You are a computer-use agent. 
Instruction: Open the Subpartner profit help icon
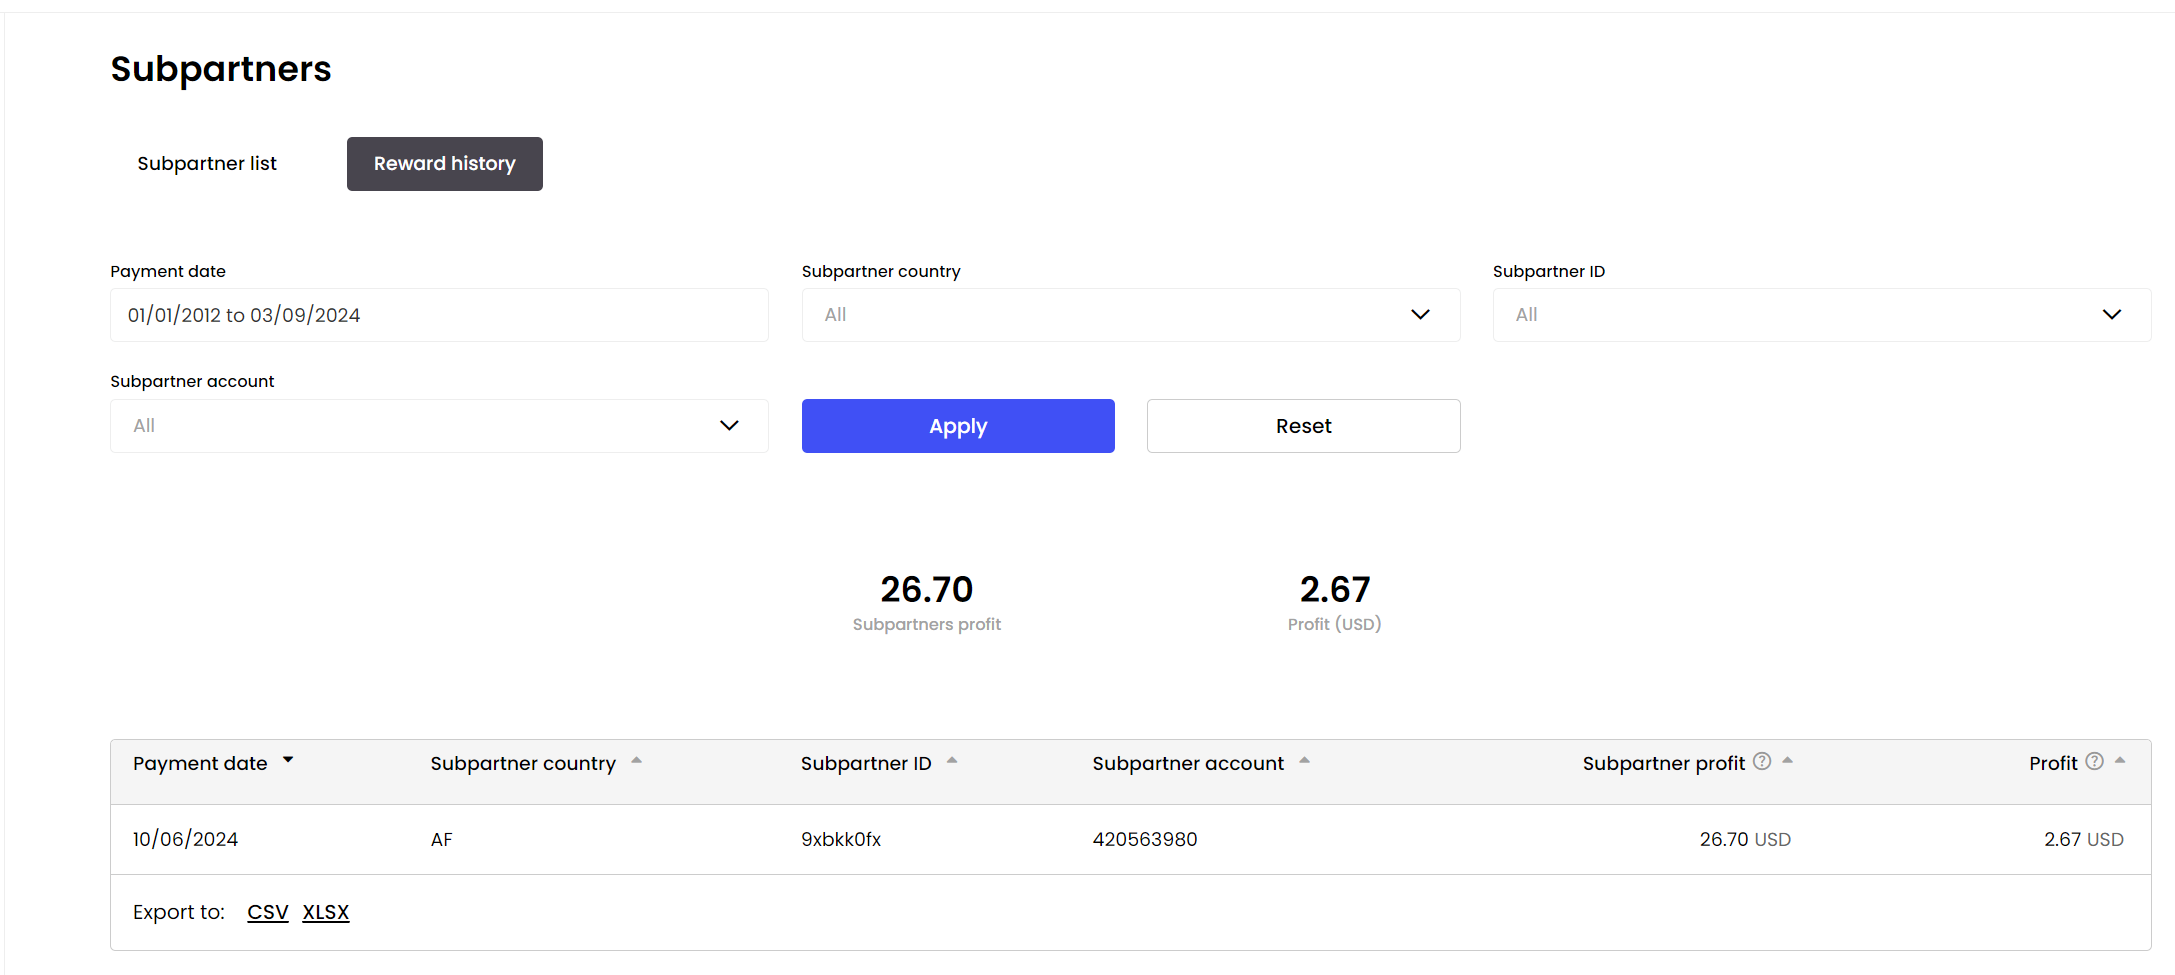coord(1762,762)
